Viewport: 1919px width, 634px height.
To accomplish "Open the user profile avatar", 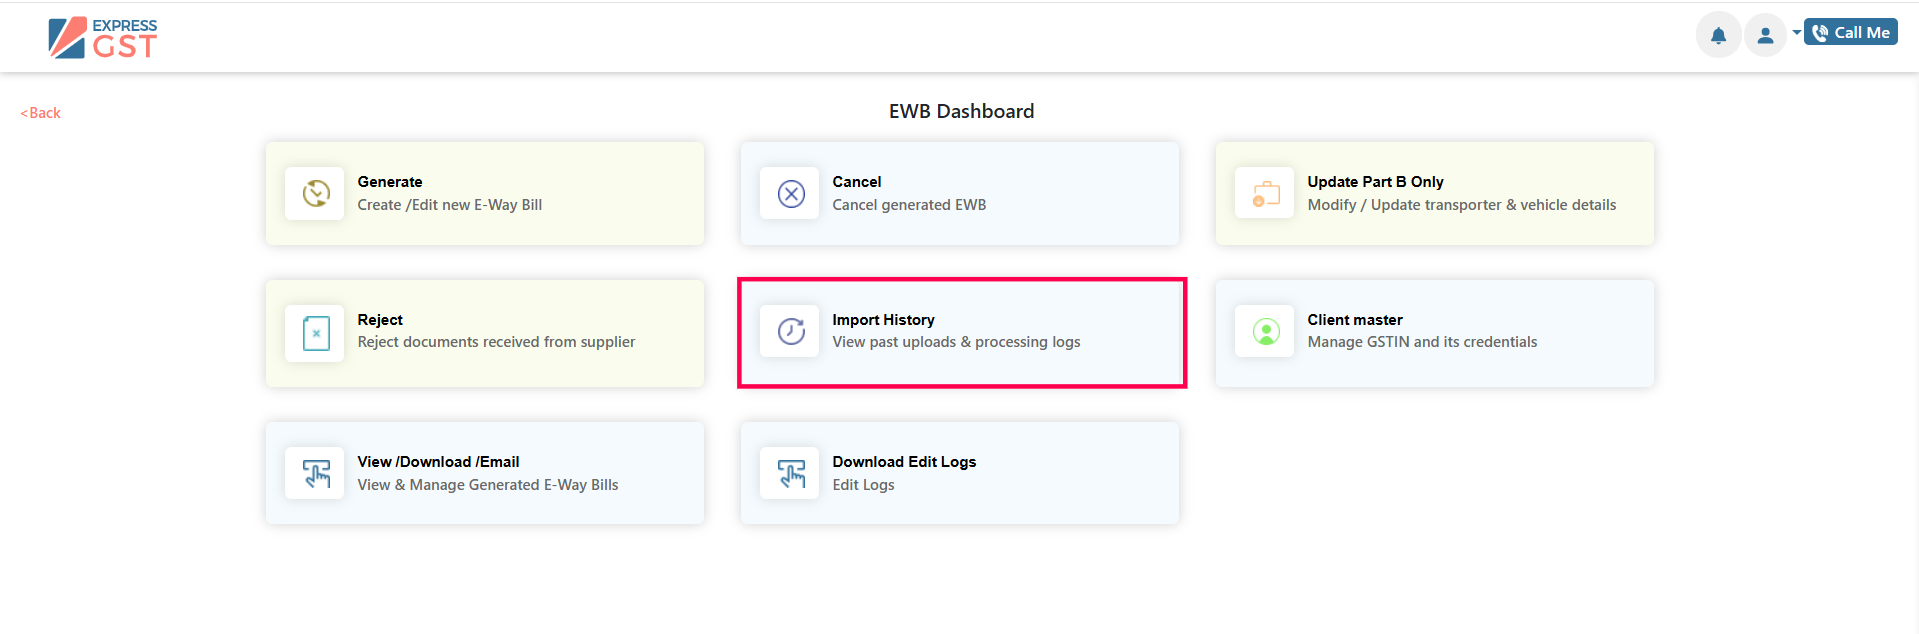I will tap(1765, 36).
